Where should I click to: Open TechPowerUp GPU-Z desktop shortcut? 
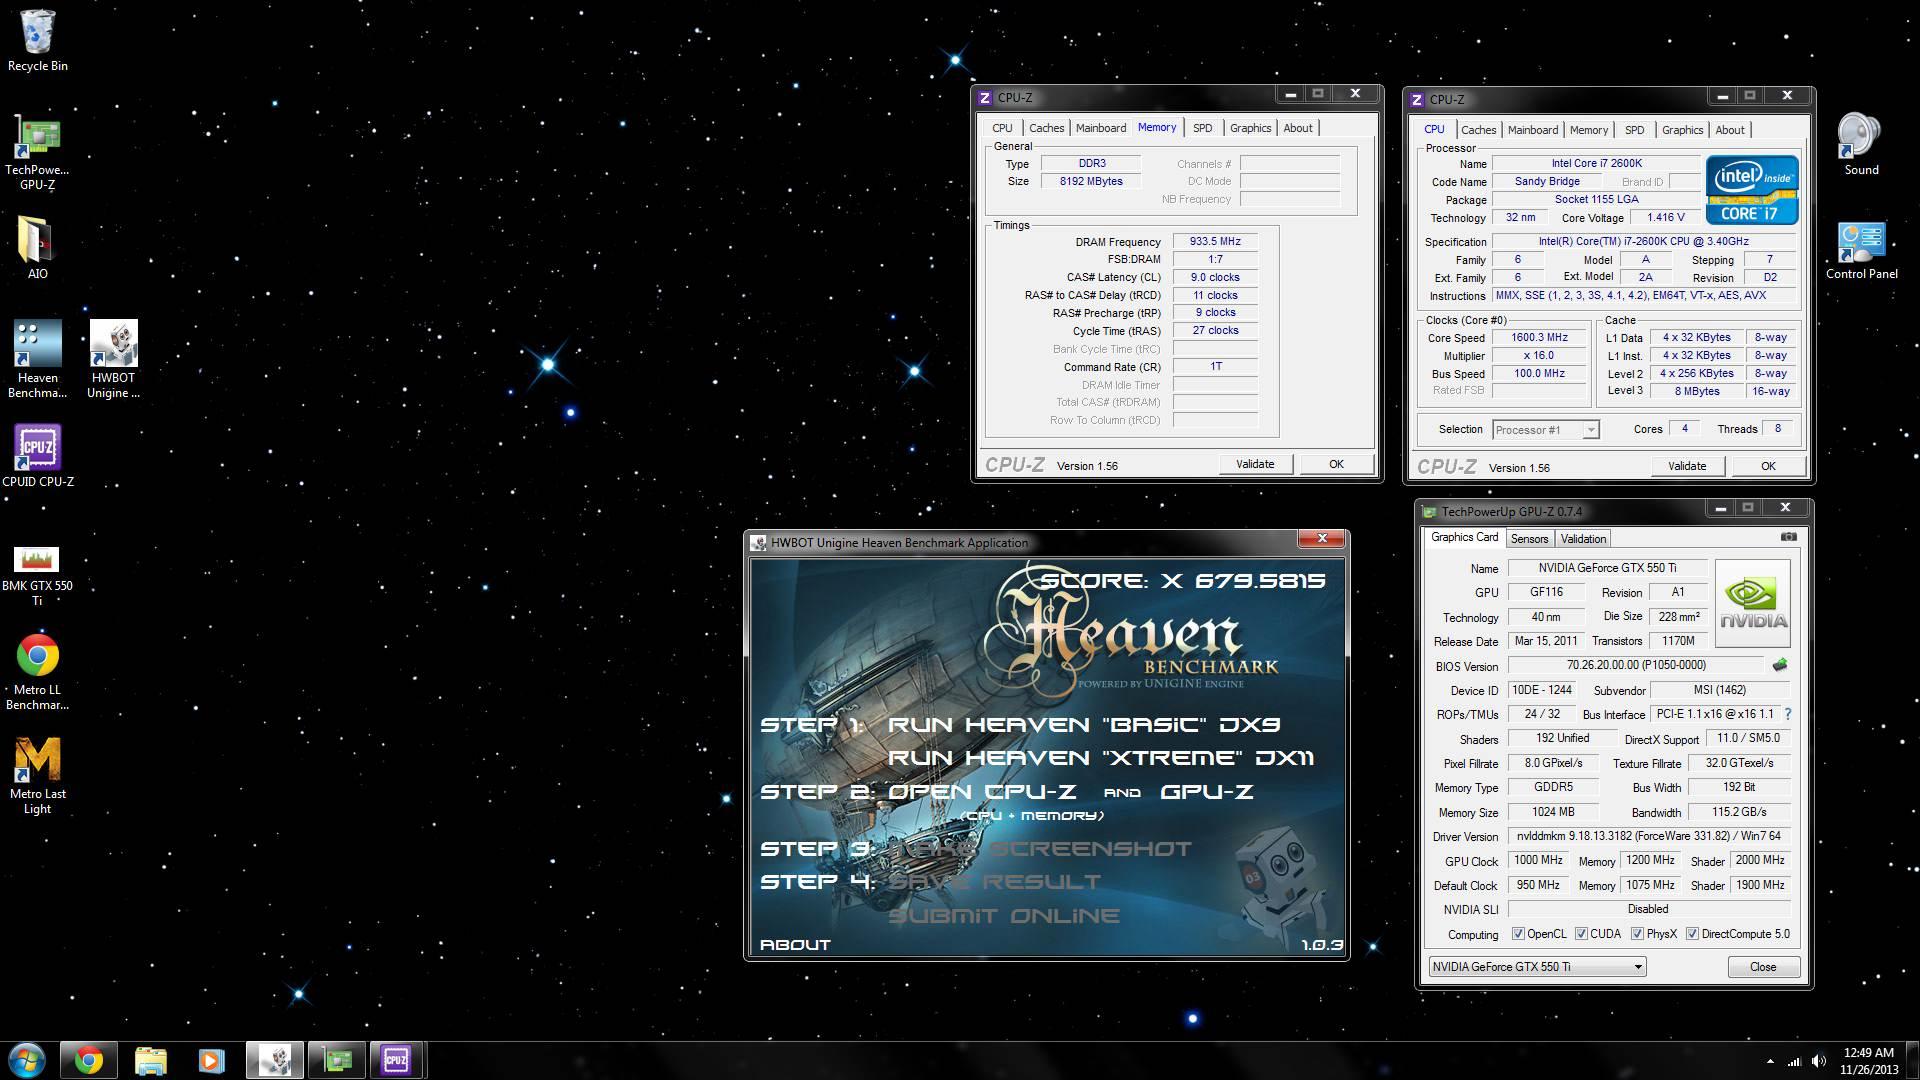coord(37,152)
